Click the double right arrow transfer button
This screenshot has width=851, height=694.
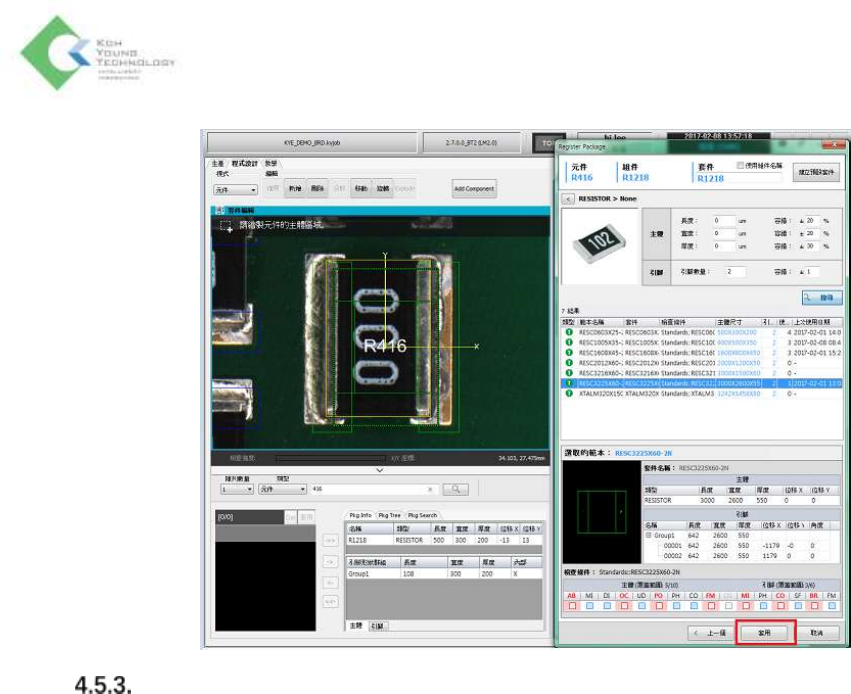tap(331, 540)
